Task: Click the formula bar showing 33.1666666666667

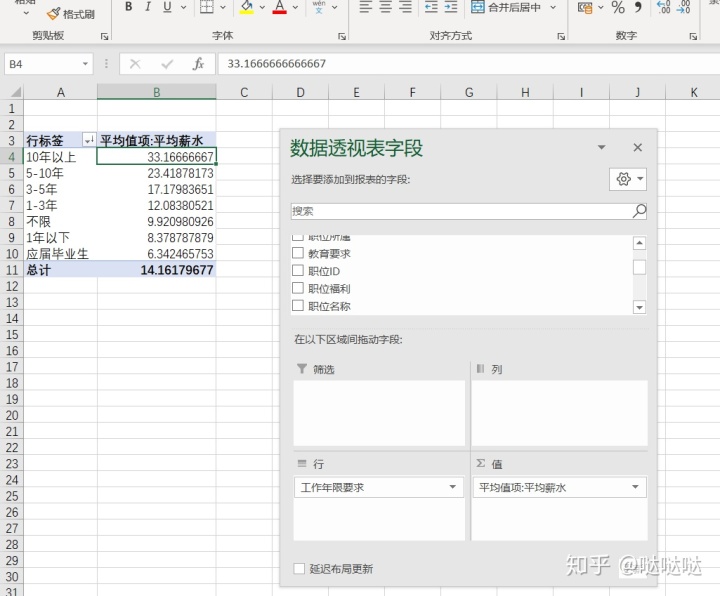Action: pyautogui.click(x=468, y=64)
